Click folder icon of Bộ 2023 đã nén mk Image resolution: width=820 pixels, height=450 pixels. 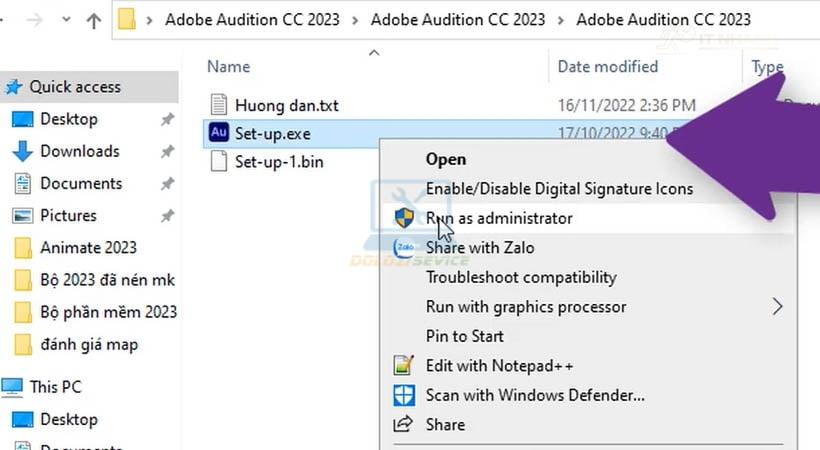(x=23, y=280)
